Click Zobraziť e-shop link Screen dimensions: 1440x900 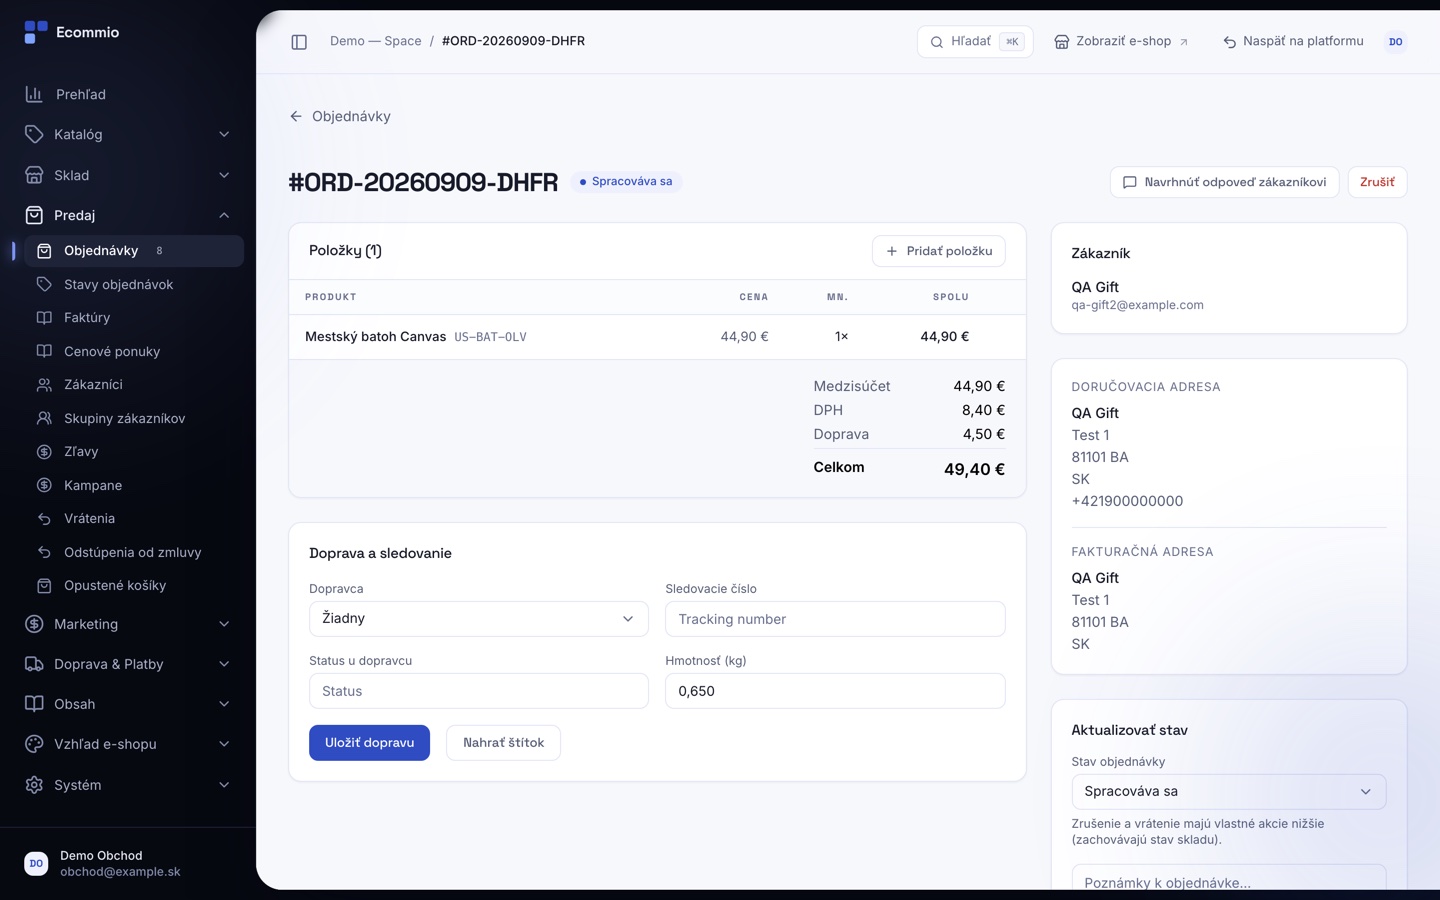point(1121,42)
